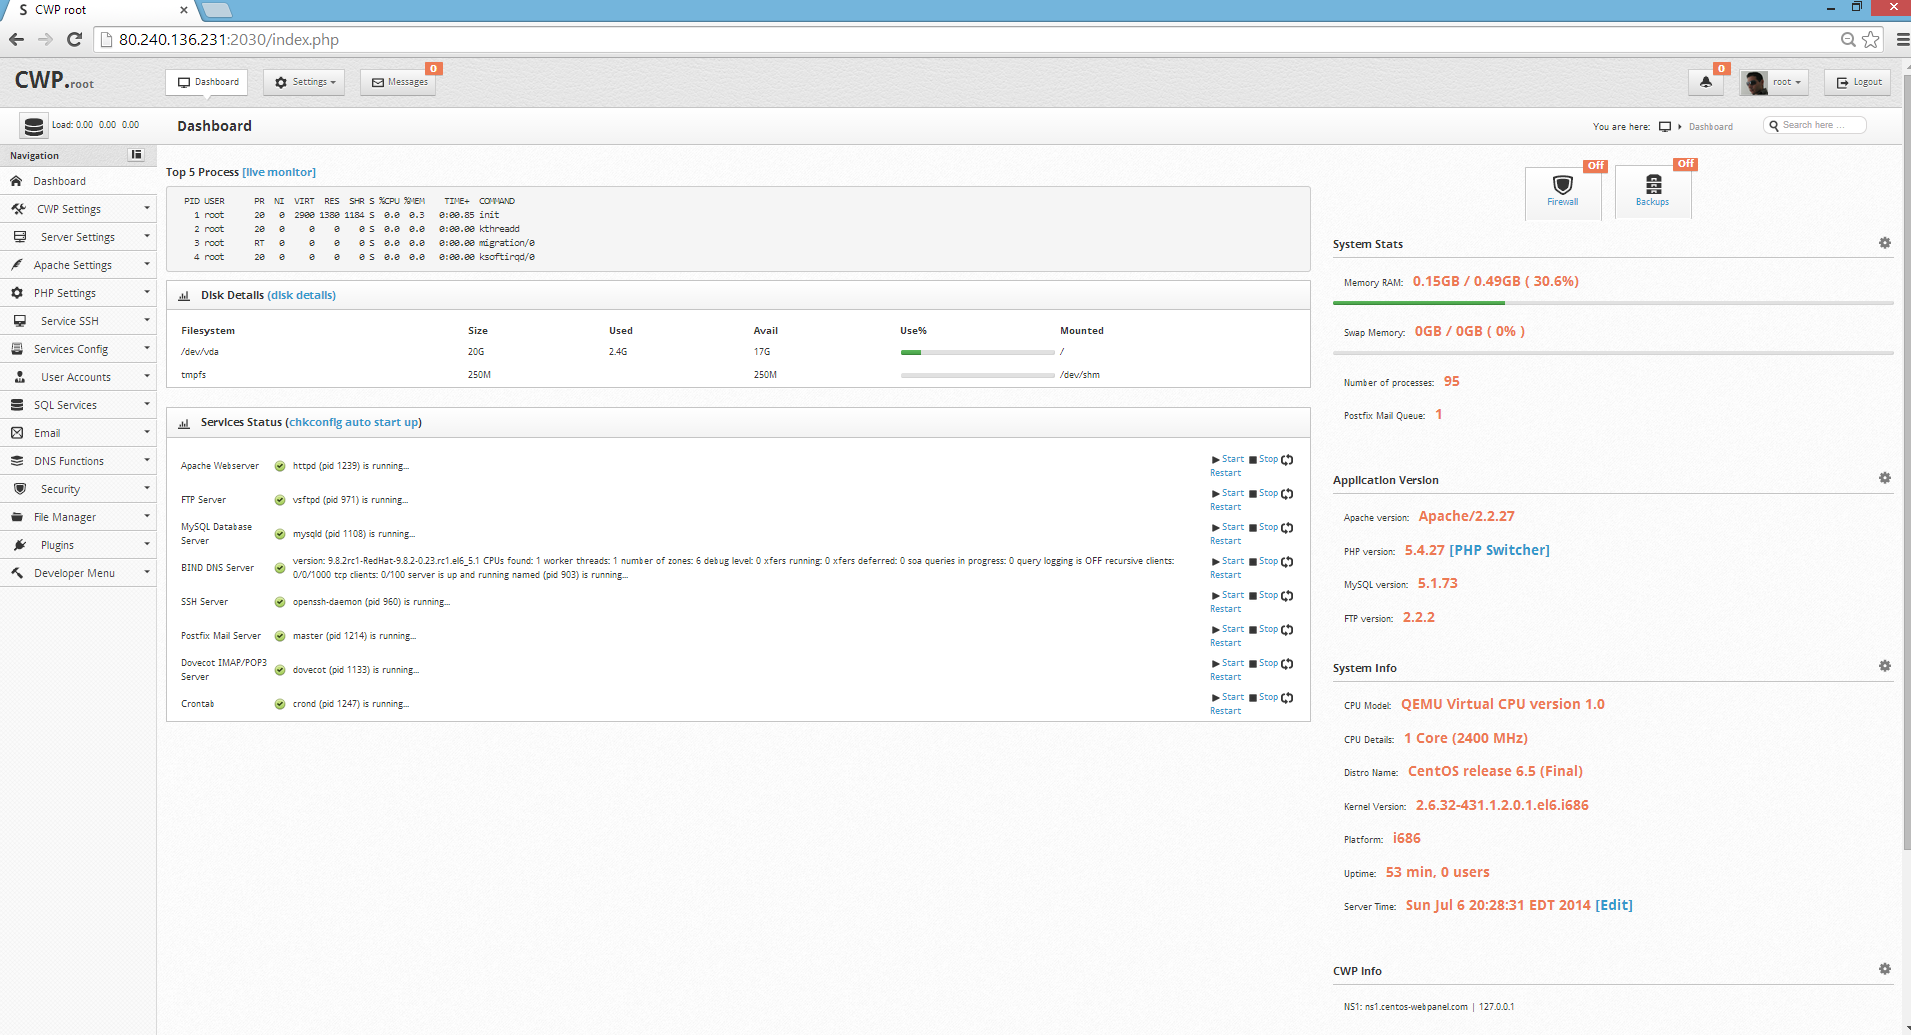Click the page vertical scrollbar
Viewport: 1911px width, 1035px height.
click(x=1906, y=460)
